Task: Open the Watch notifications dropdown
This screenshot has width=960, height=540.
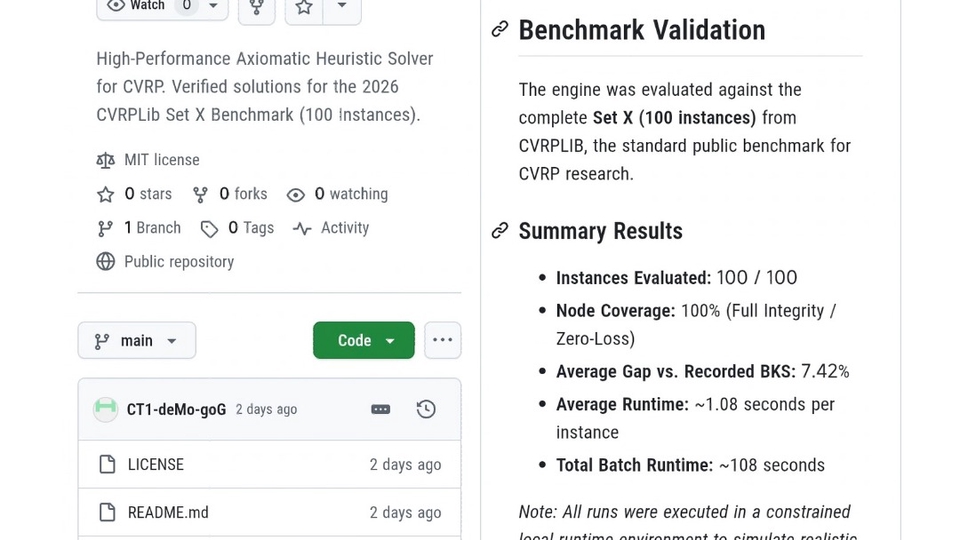Action: [x=162, y=7]
